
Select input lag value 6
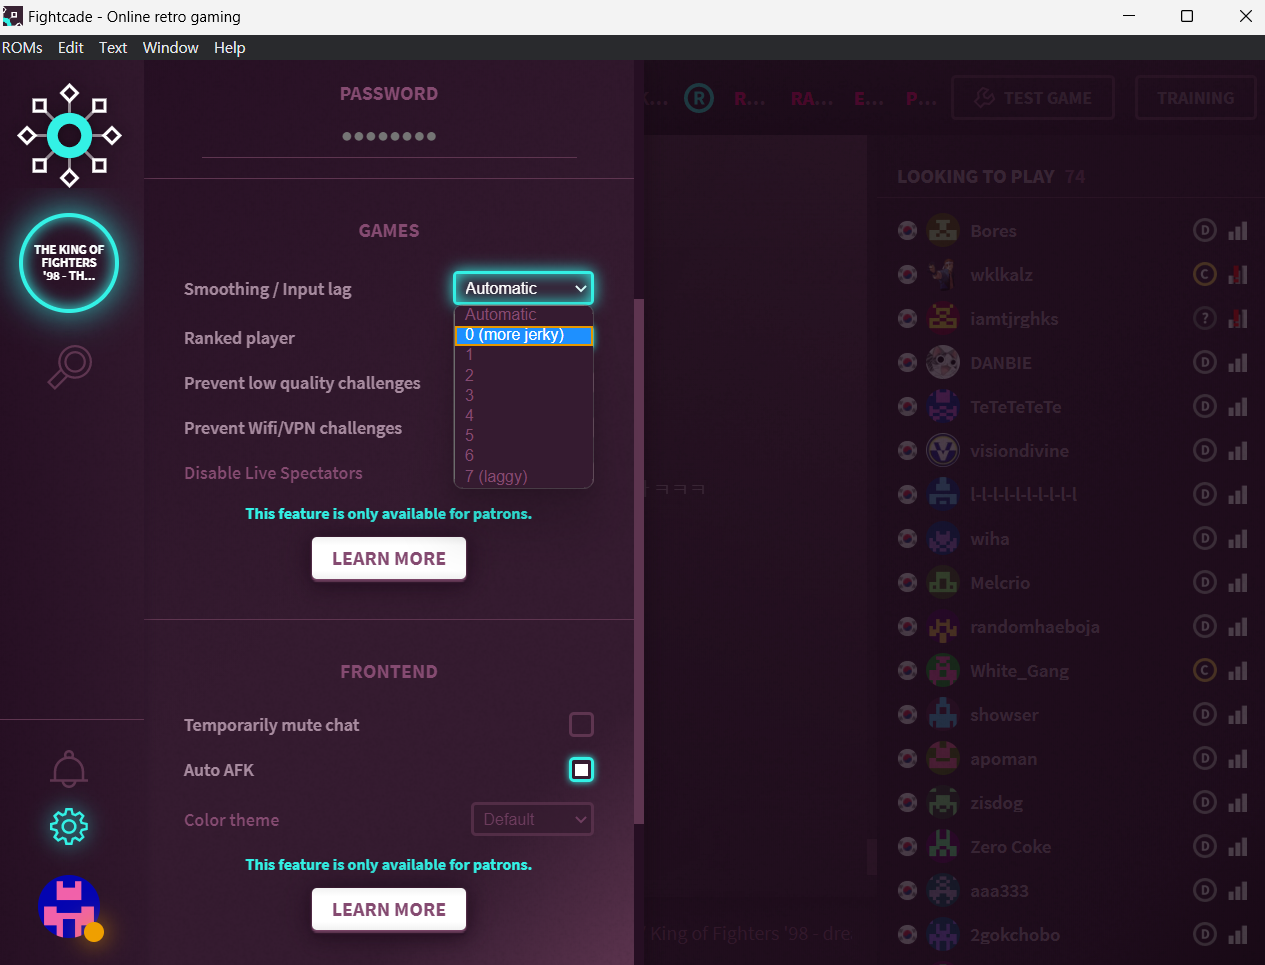(x=524, y=455)
